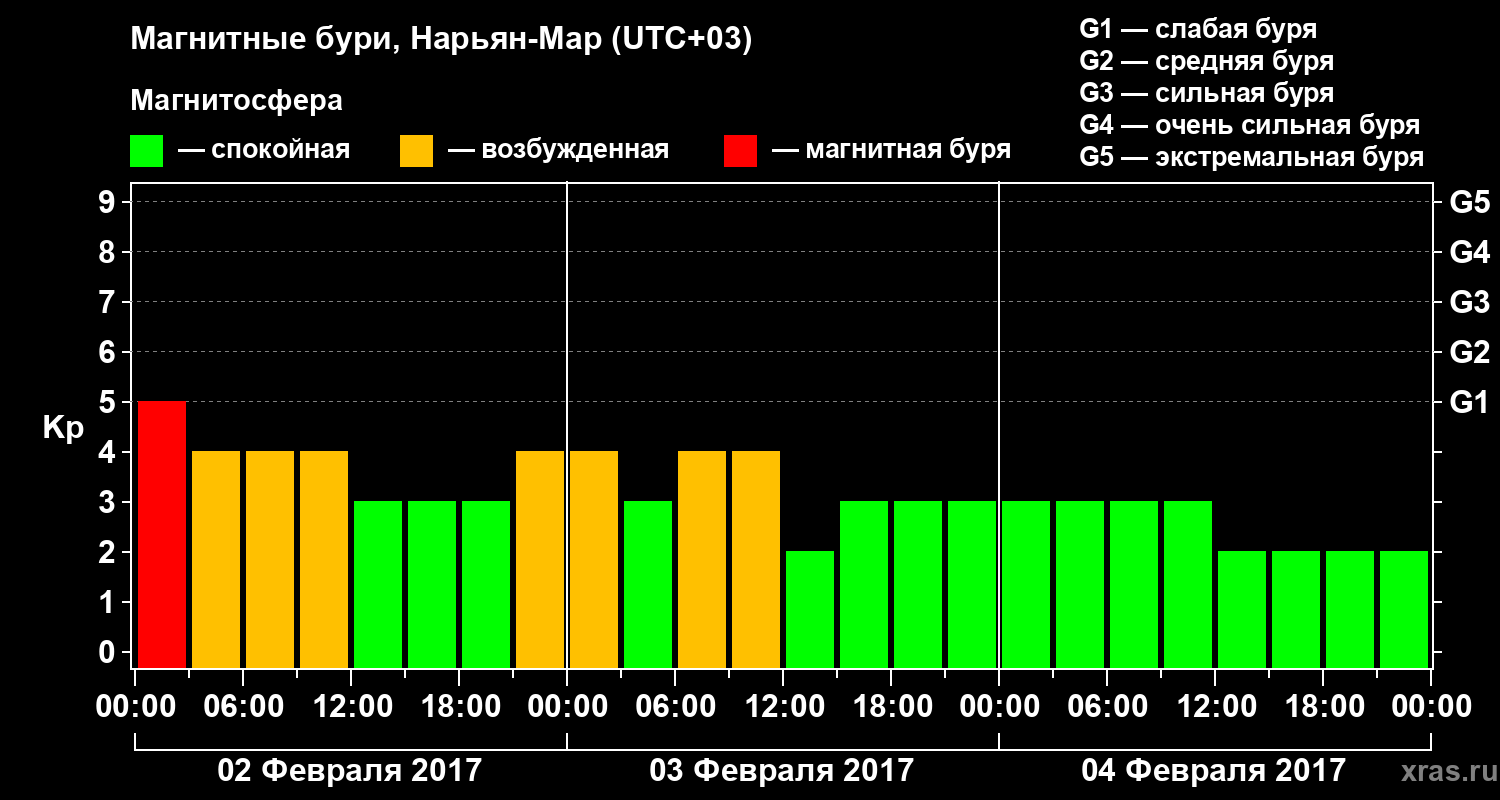Click the 09:00–12:00 yellow bar on 02 Февраля
Image resolution: width=1500 pixels, height=800 pixels.
pyautogui.click(x=324, y=559)
